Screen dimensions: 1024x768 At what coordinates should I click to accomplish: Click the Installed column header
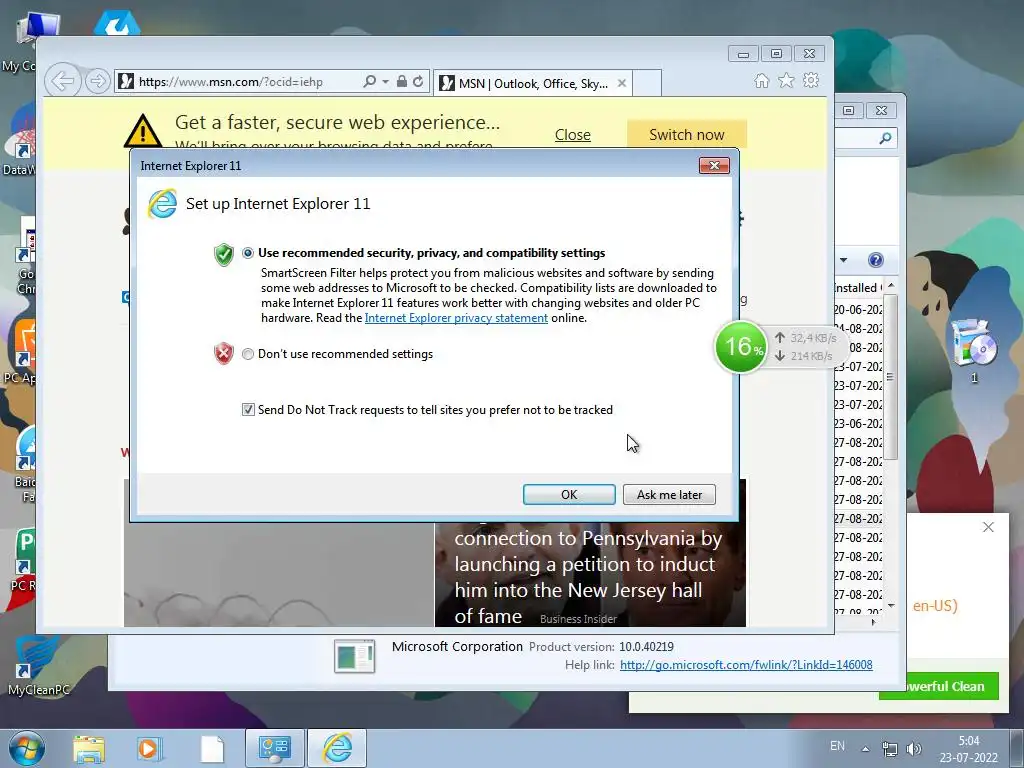pyautogui.click(x=857, y=287)
